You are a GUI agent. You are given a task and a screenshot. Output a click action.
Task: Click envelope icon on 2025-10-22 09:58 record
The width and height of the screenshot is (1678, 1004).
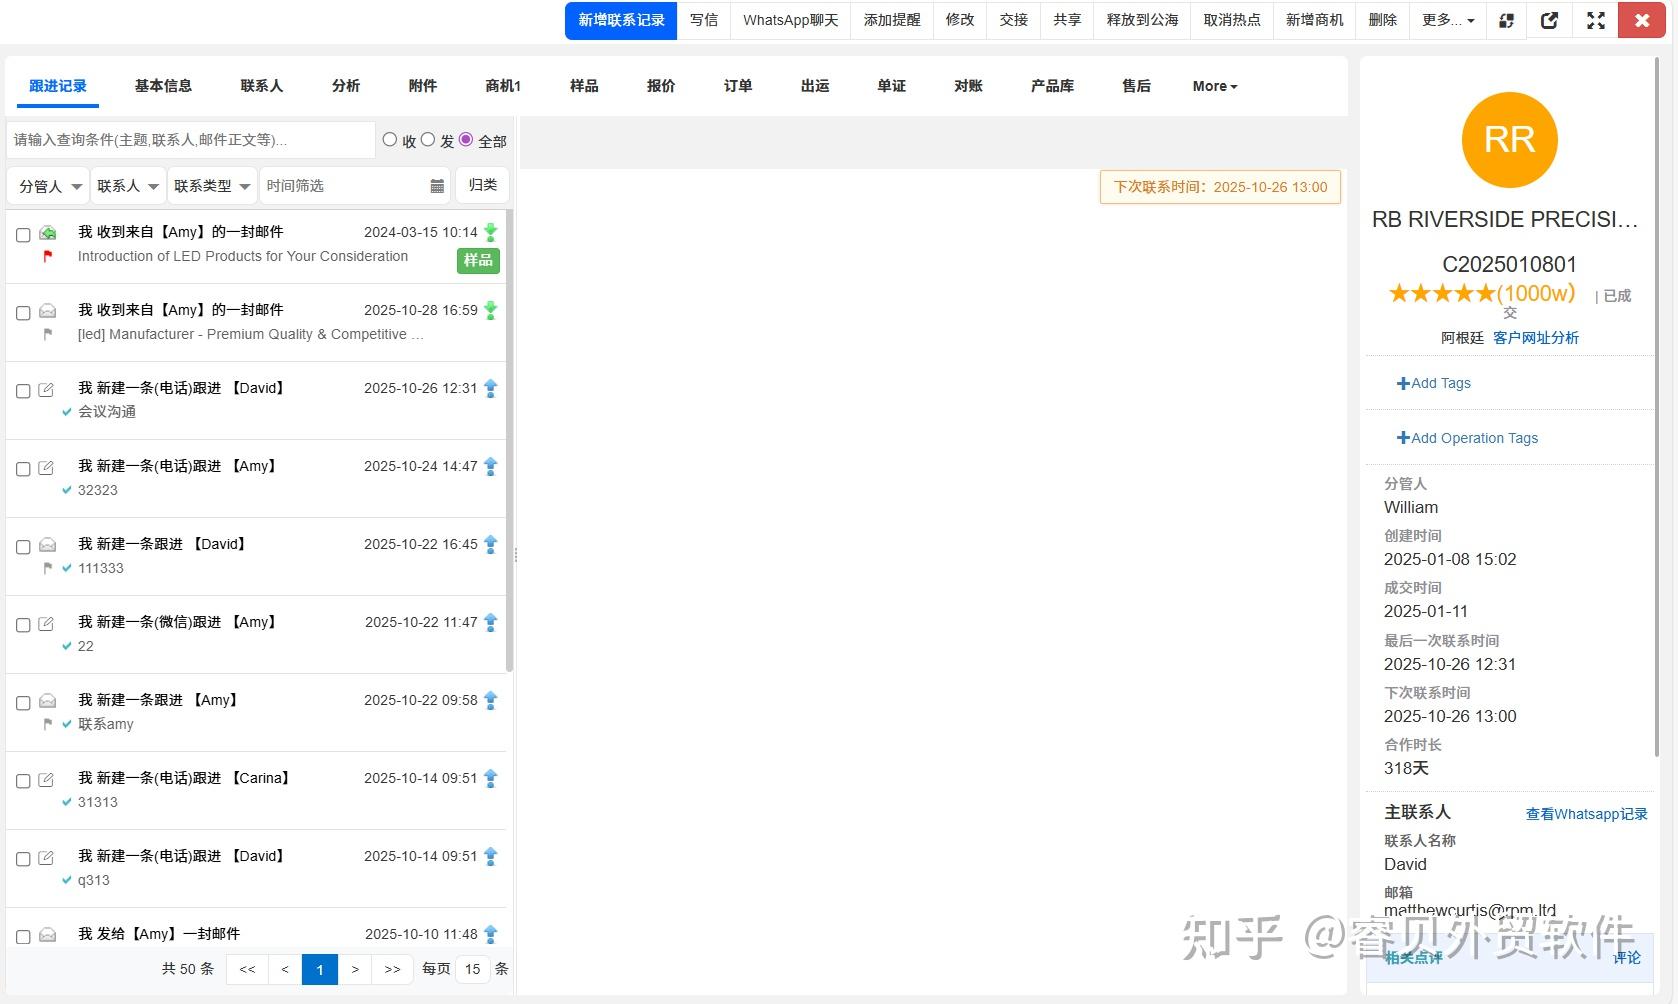coord(47,701)
